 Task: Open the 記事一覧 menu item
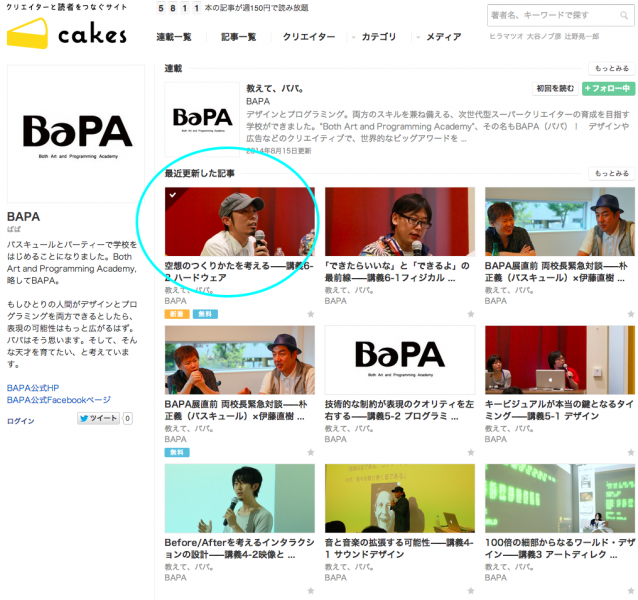click(238, 37)
